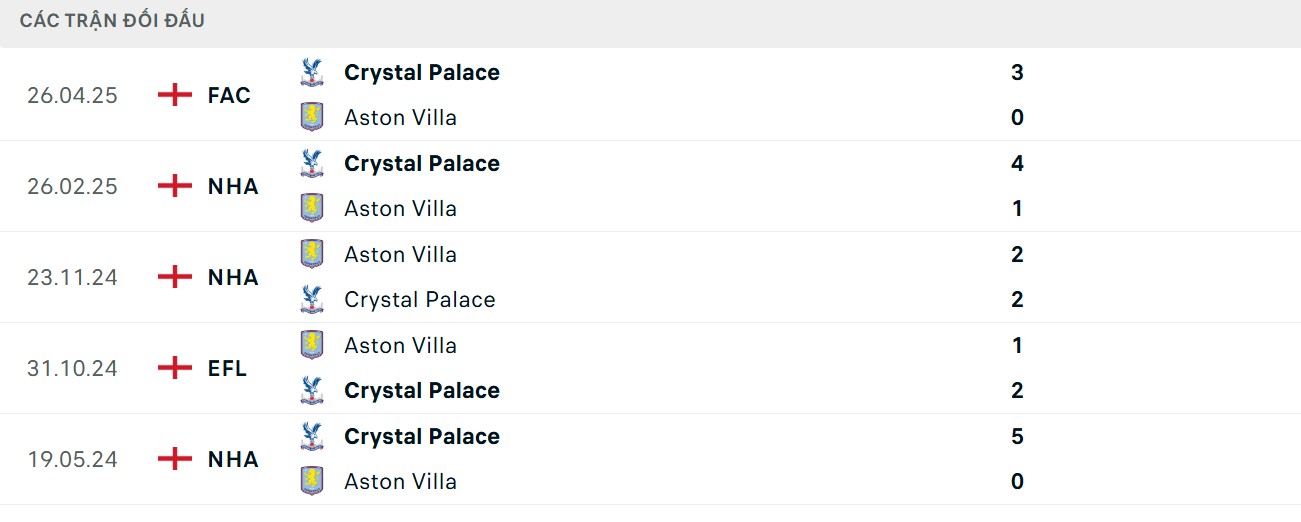Click Aston Villa crest in 19.05.24 match
The image size is (1301, 522).
click(312, 481)
